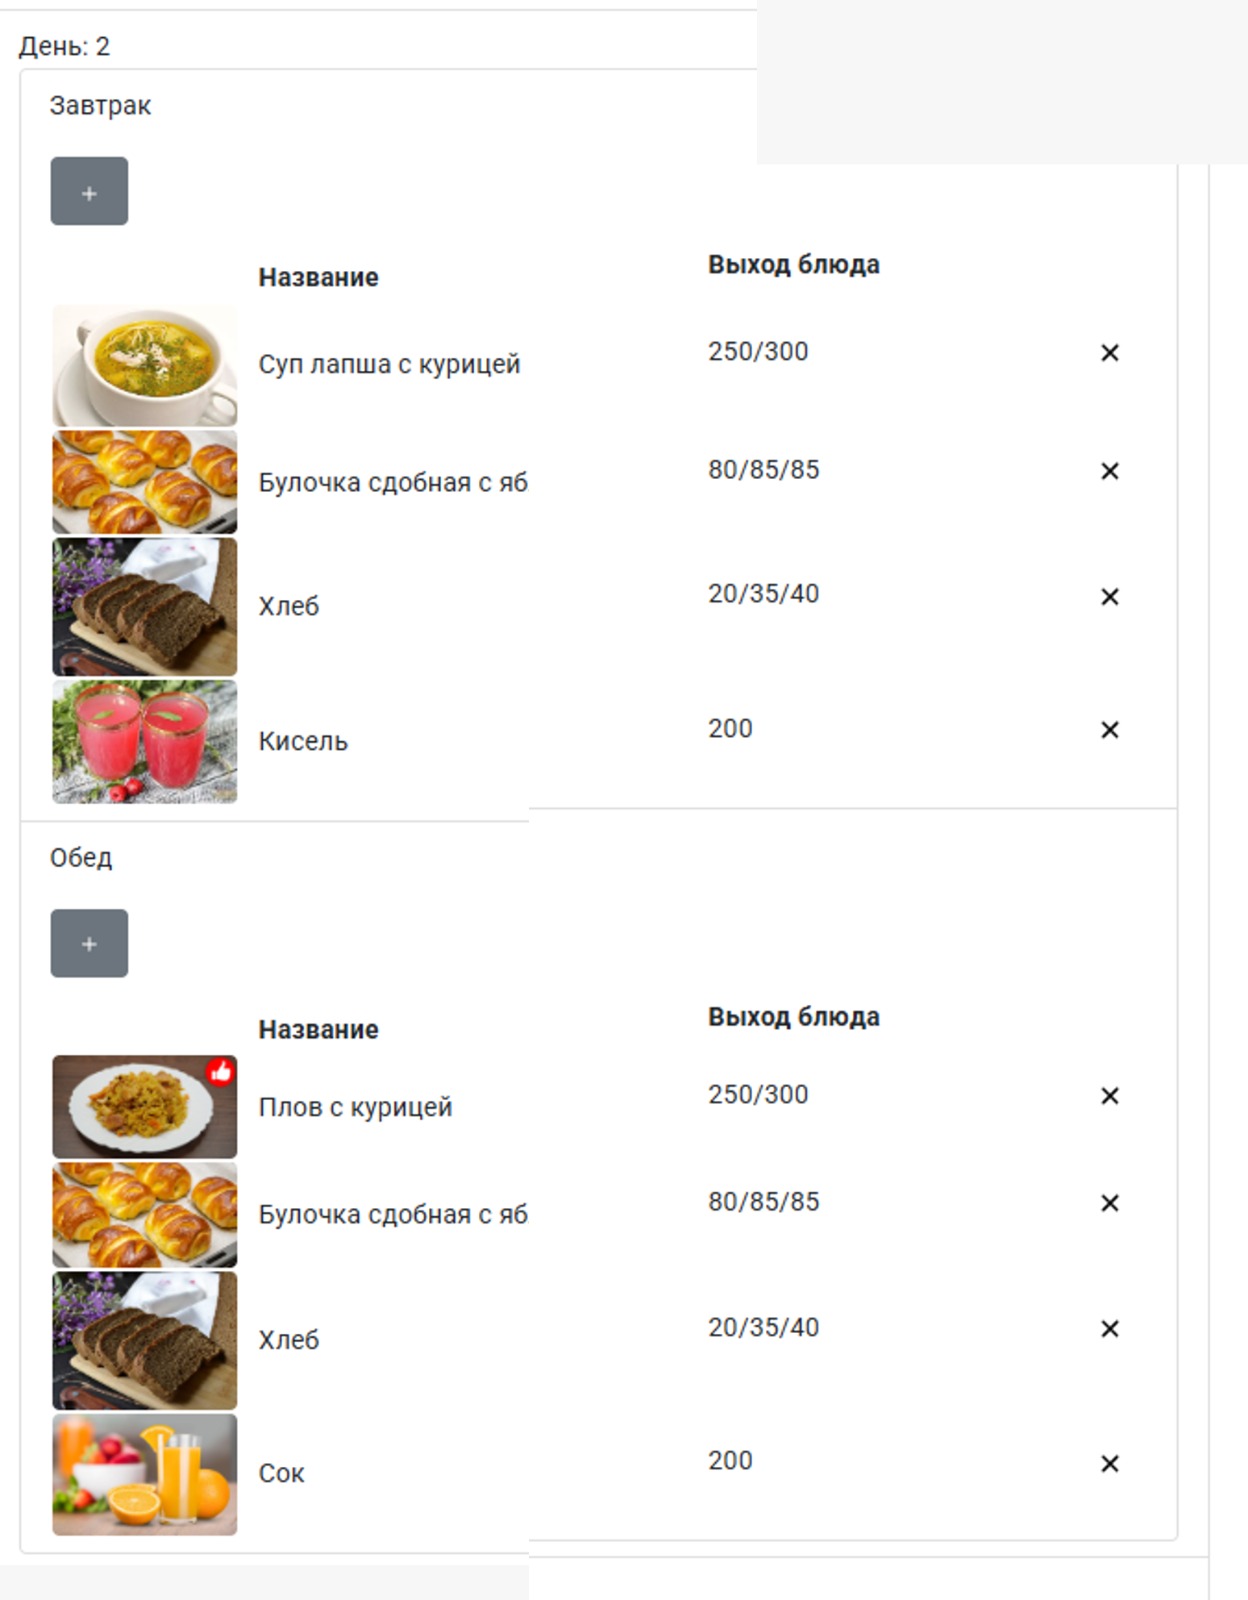The height and width of the screenshot is (1600, 1248).
Task: Click the plus button under Обед
Action: (x=89, y=943)
